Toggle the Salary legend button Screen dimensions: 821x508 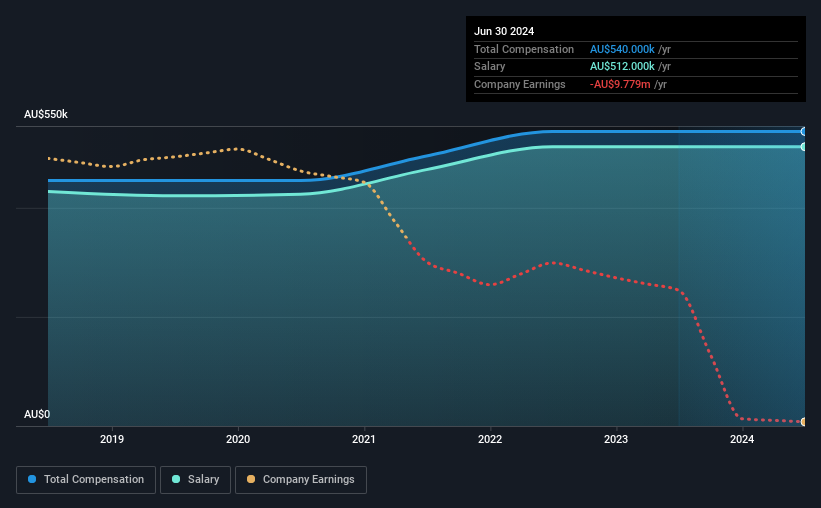click(195, 480)
